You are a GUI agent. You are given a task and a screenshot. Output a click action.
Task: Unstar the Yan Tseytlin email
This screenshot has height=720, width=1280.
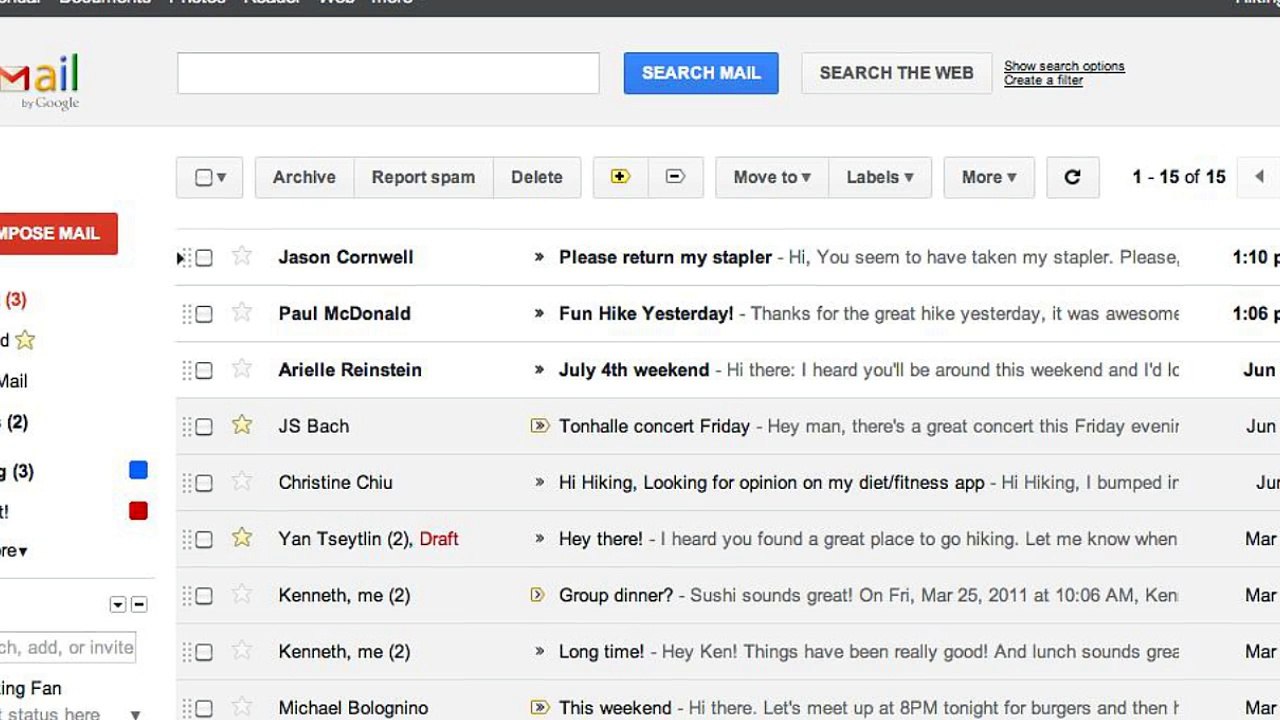coord(242,538)
